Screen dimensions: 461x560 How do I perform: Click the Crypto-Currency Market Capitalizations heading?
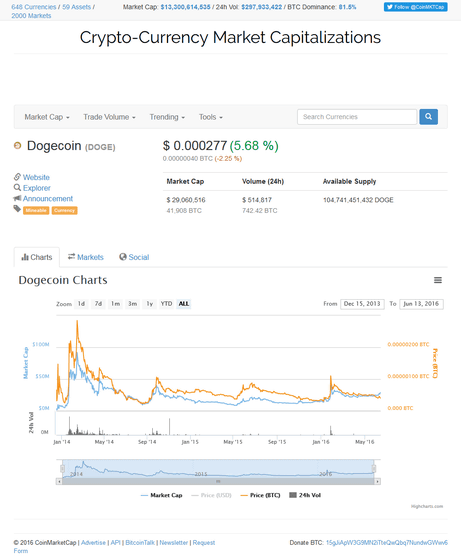click(230, 38)
